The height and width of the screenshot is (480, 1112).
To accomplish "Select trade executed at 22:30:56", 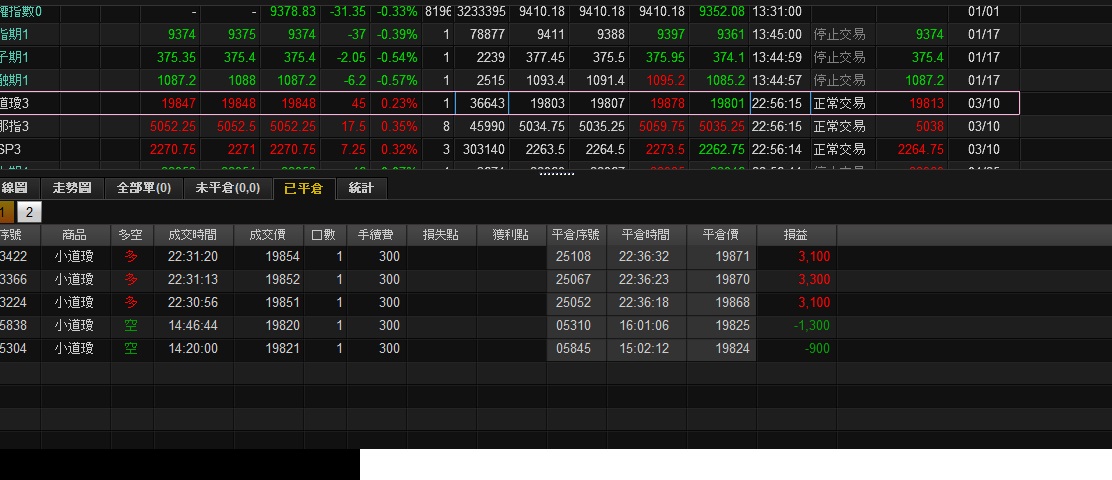I will pos(193,303).
